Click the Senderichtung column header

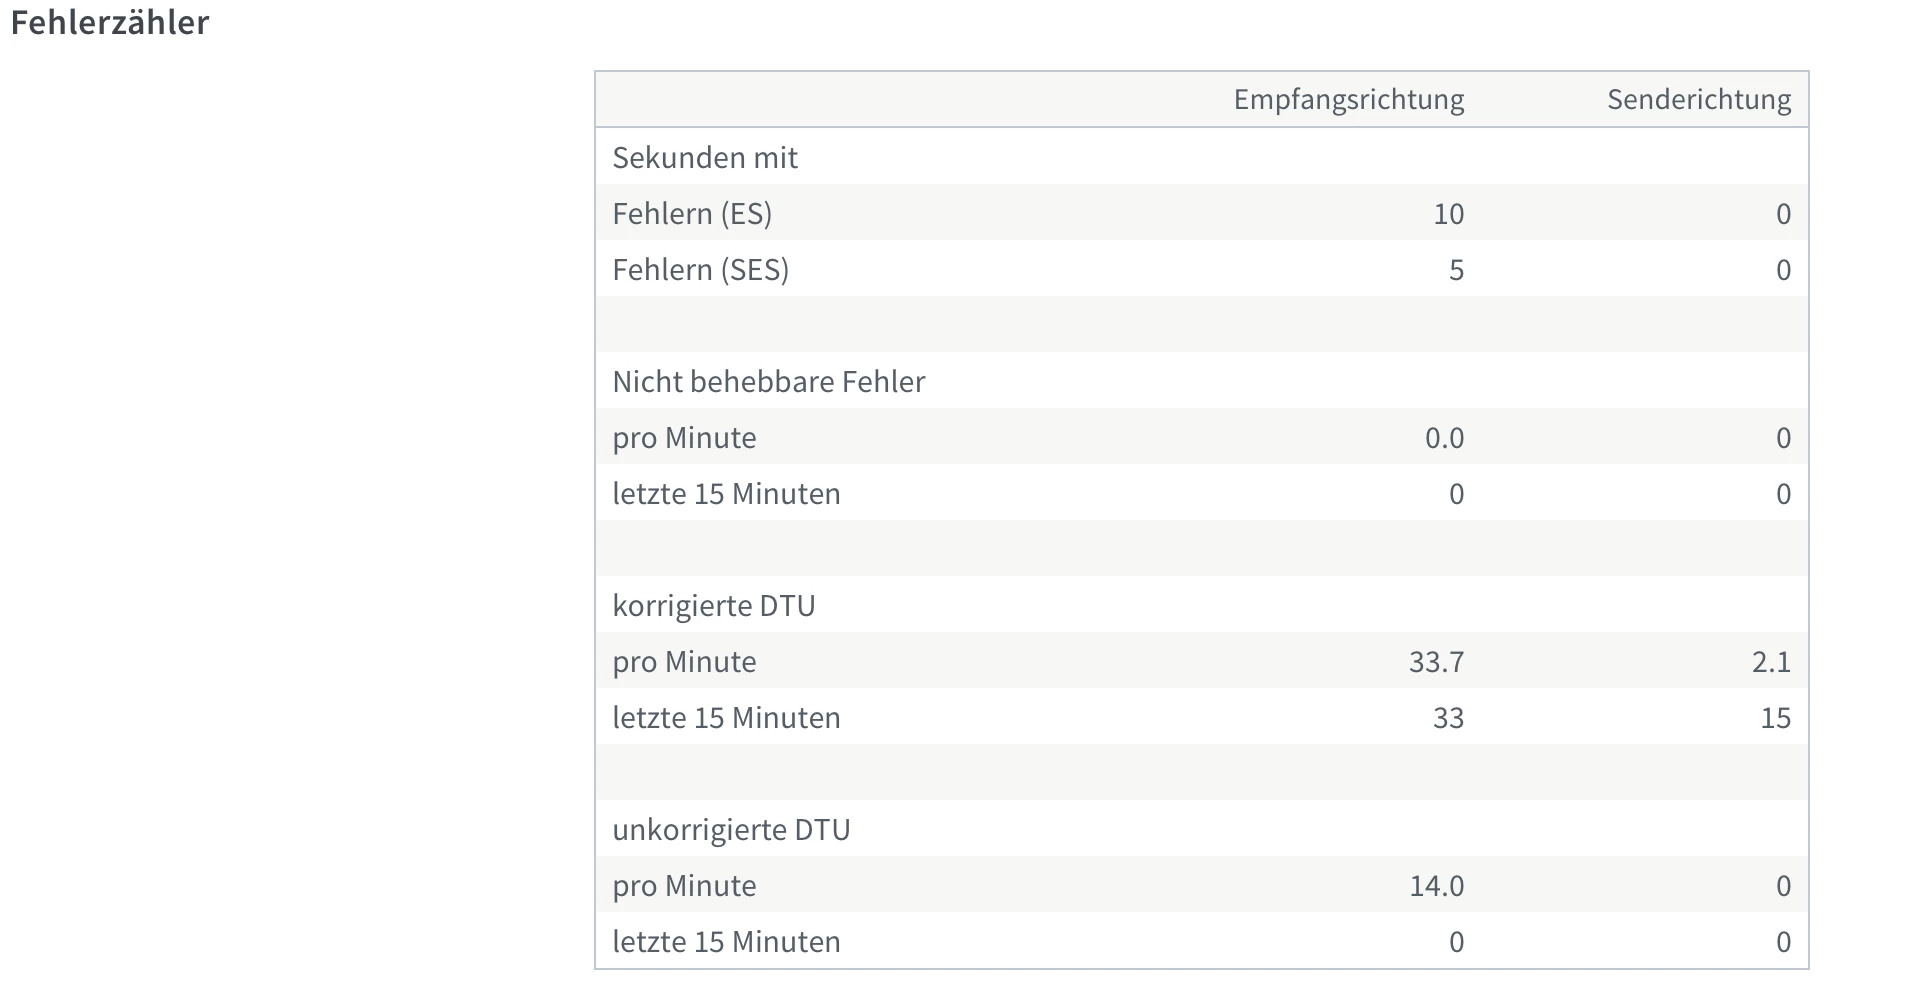point(1698,99)
